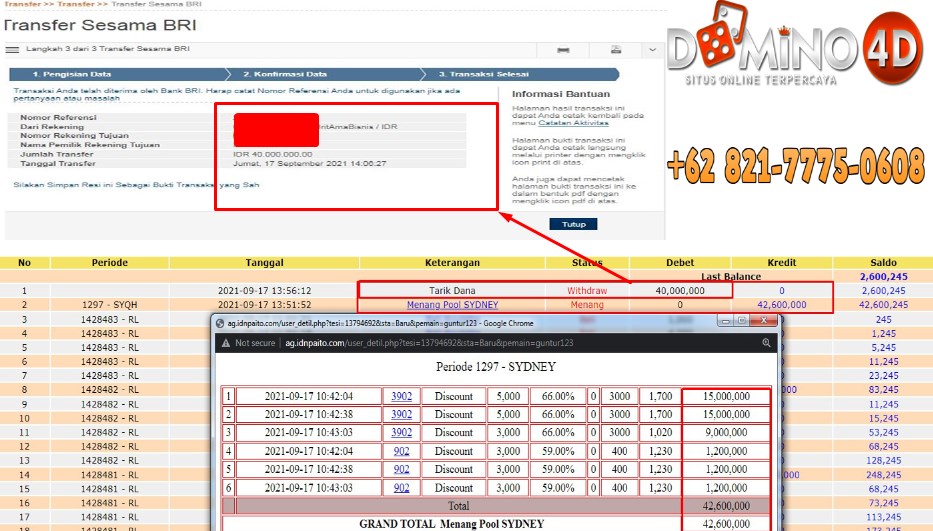933x531 pixels.
Task: Click the Informasi Bantuan heading
Action: tap(561, 94)
